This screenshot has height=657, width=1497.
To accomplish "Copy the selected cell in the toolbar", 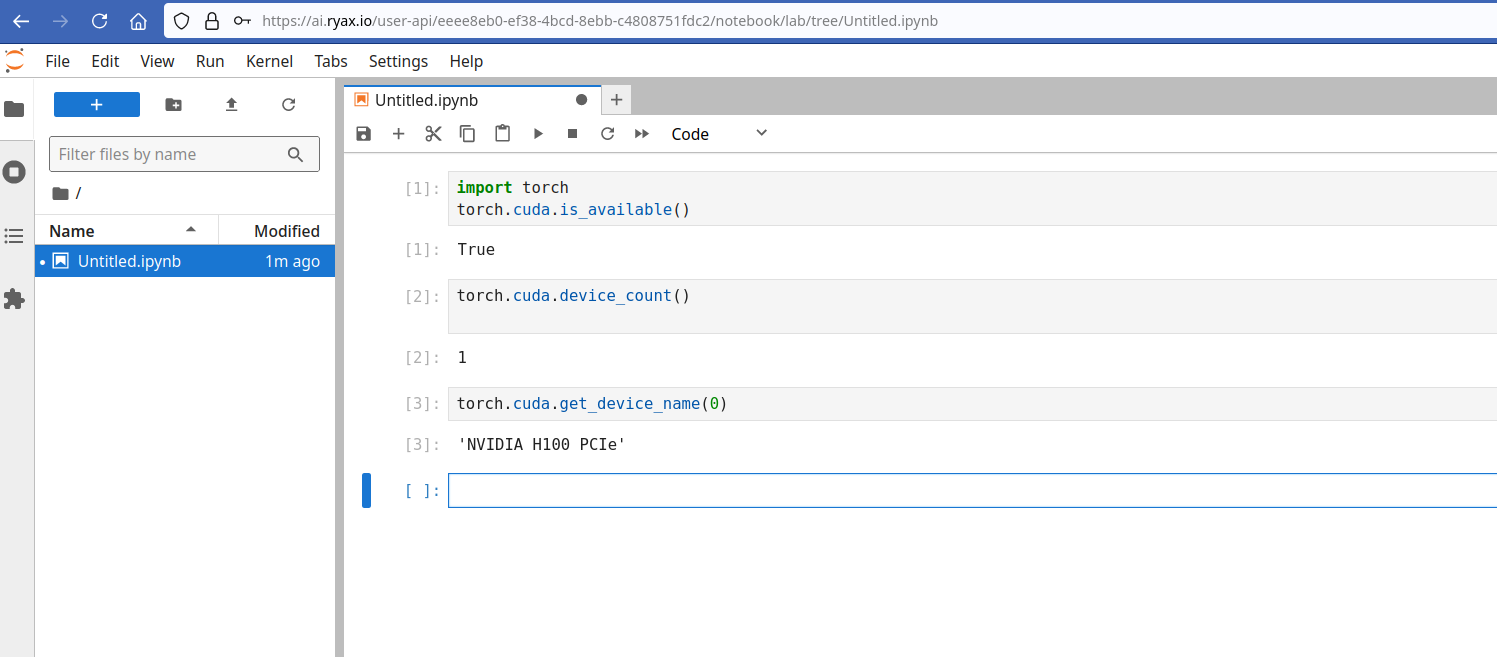I will pyautogui.click(x=467, y=134).
